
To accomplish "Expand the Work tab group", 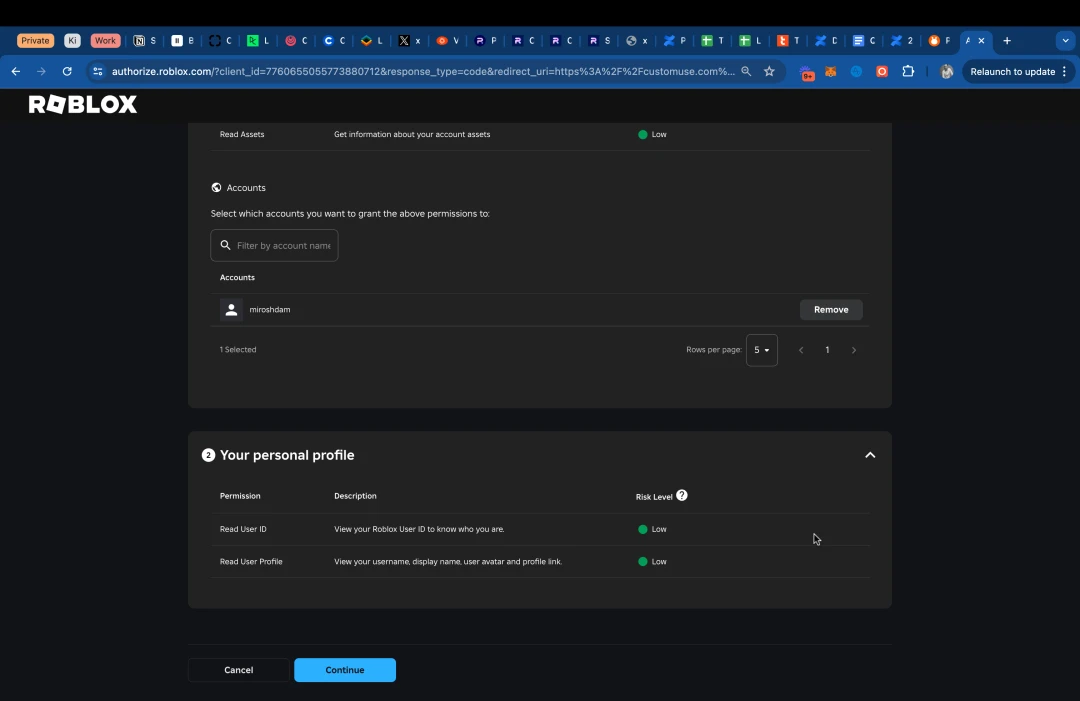I will click(x=105, y=41).
